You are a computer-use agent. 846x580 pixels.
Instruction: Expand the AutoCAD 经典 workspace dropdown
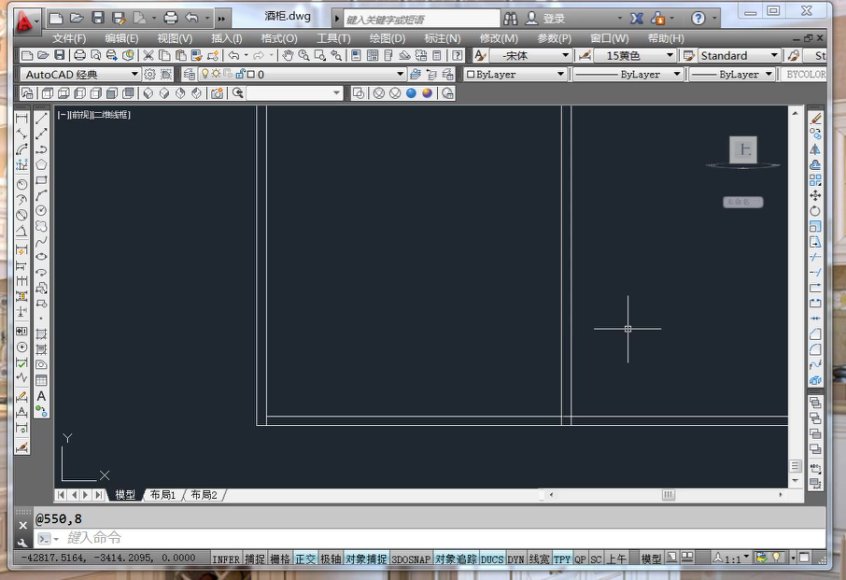pyautogui.click(x=134, y=75)
